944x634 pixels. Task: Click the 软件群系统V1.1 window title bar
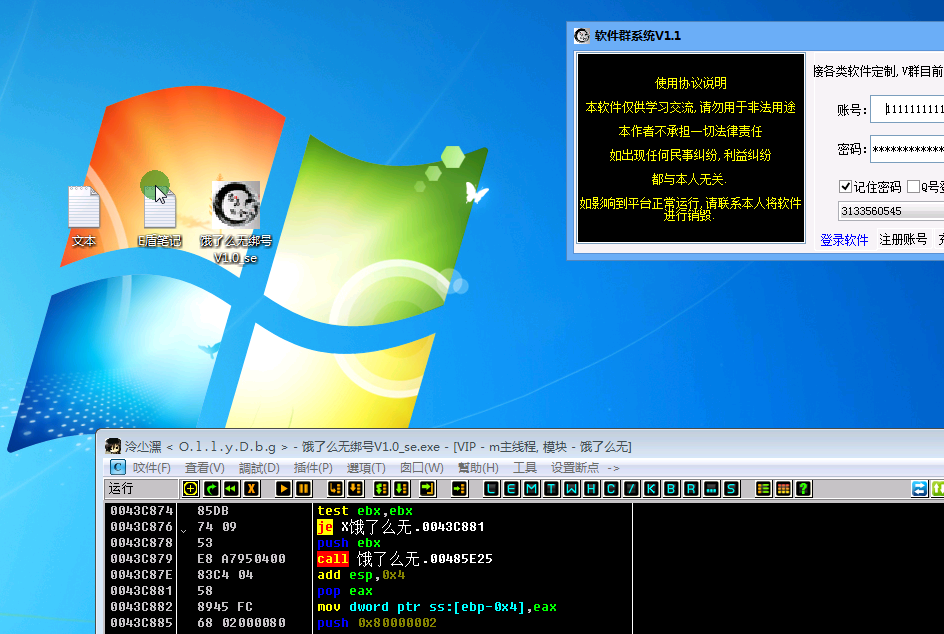756,36
